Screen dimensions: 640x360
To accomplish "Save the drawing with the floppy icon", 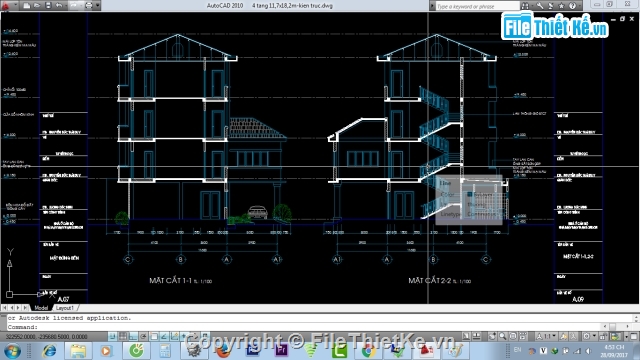I will [x=48, y=6].
